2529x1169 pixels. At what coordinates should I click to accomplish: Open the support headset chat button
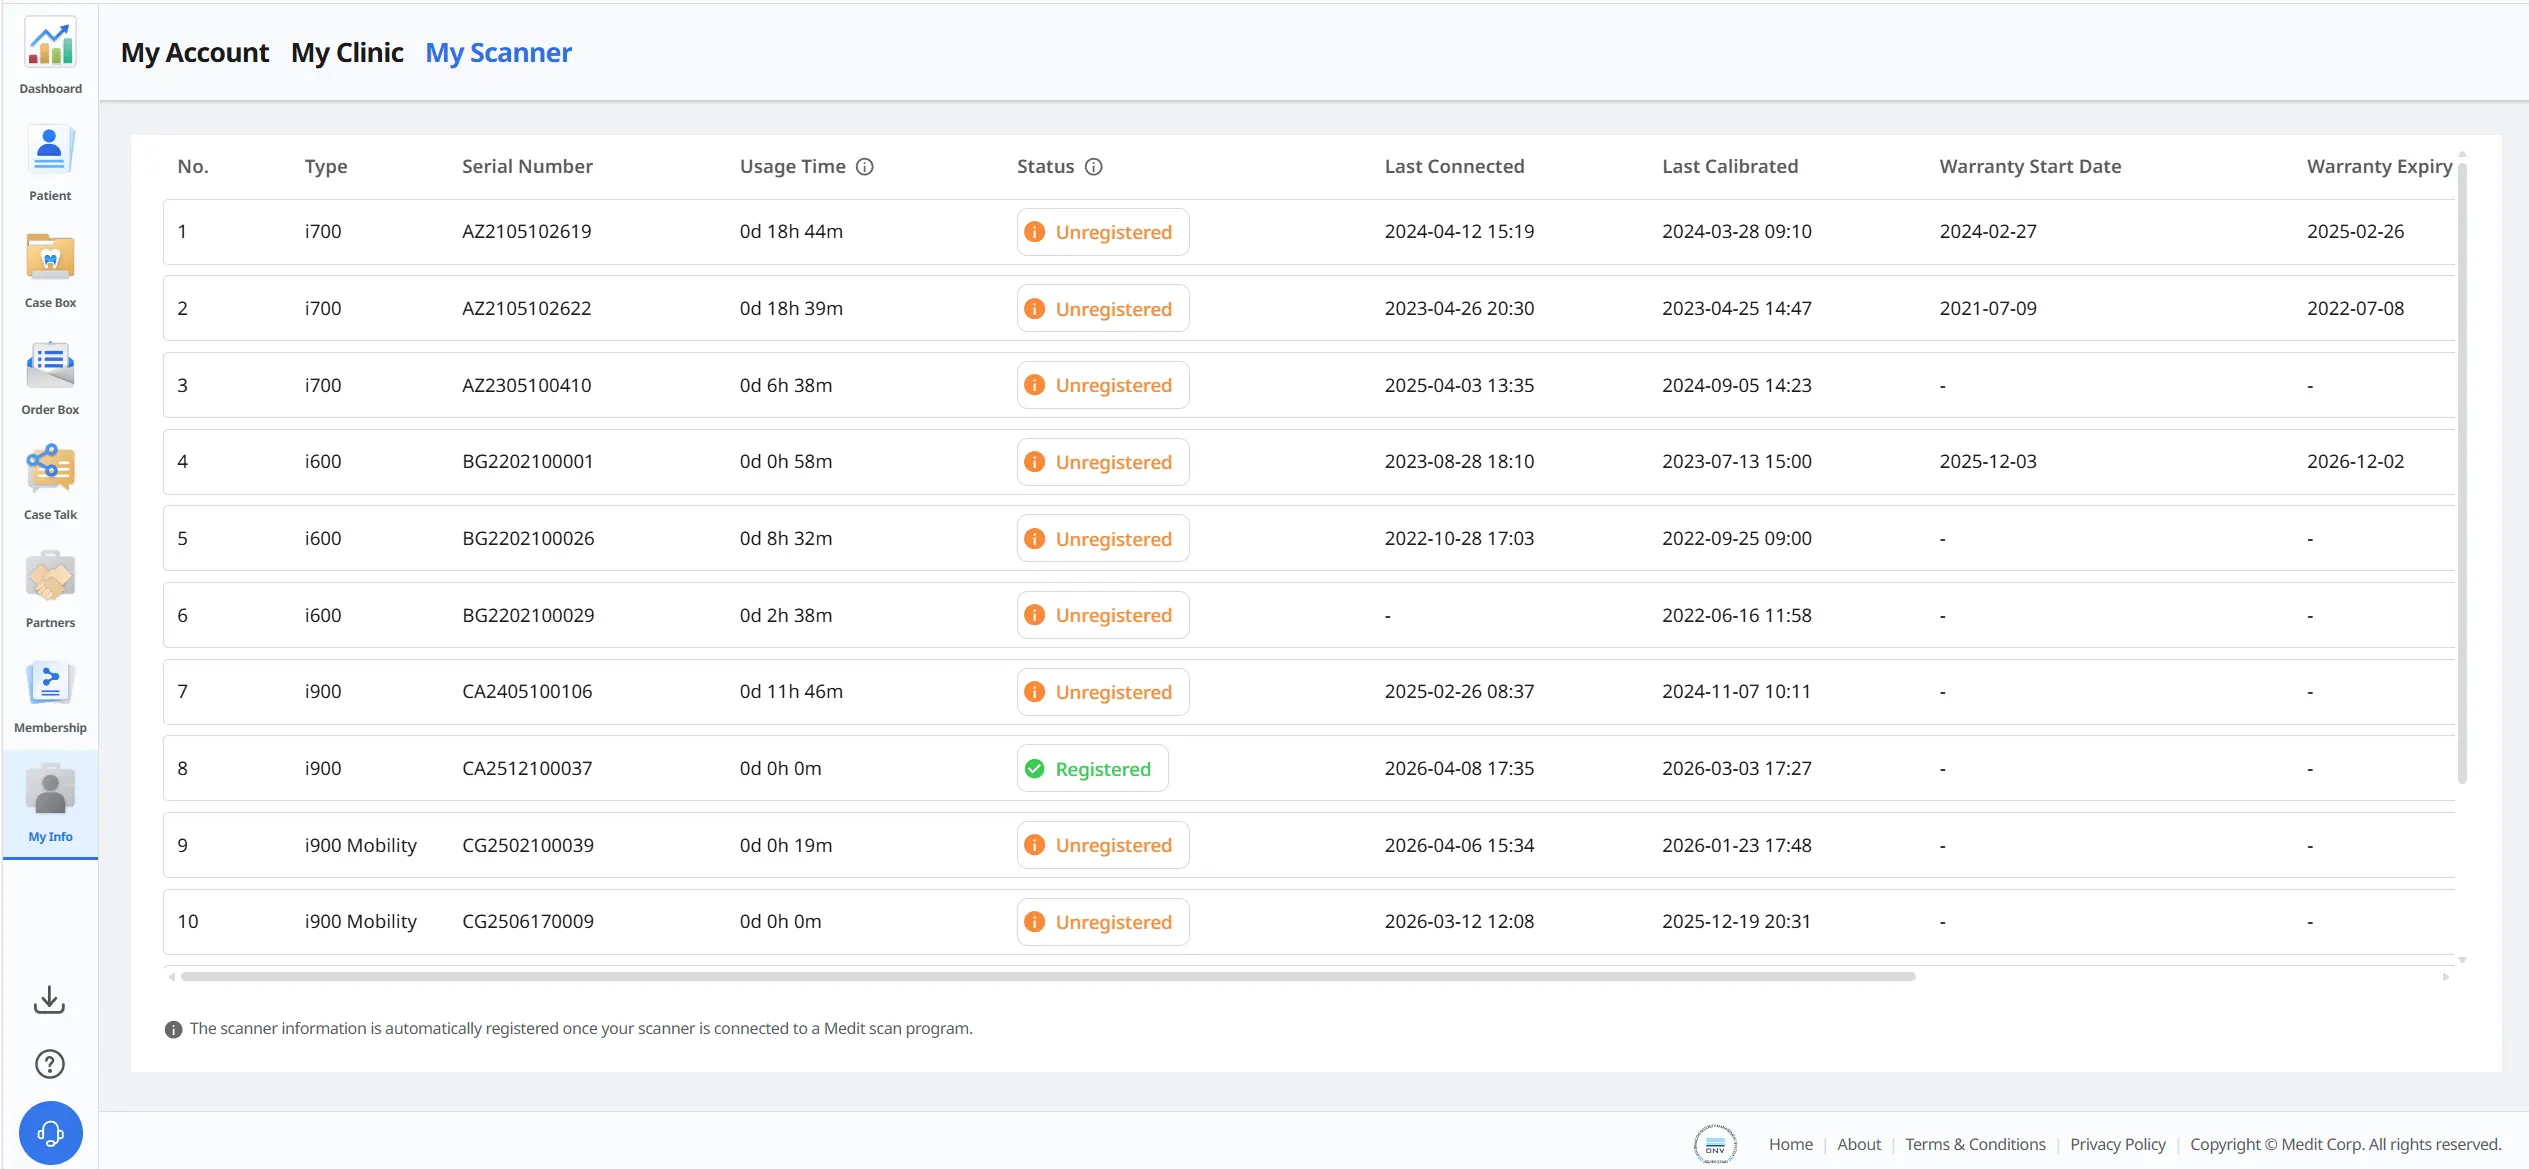click(50, 1133)
